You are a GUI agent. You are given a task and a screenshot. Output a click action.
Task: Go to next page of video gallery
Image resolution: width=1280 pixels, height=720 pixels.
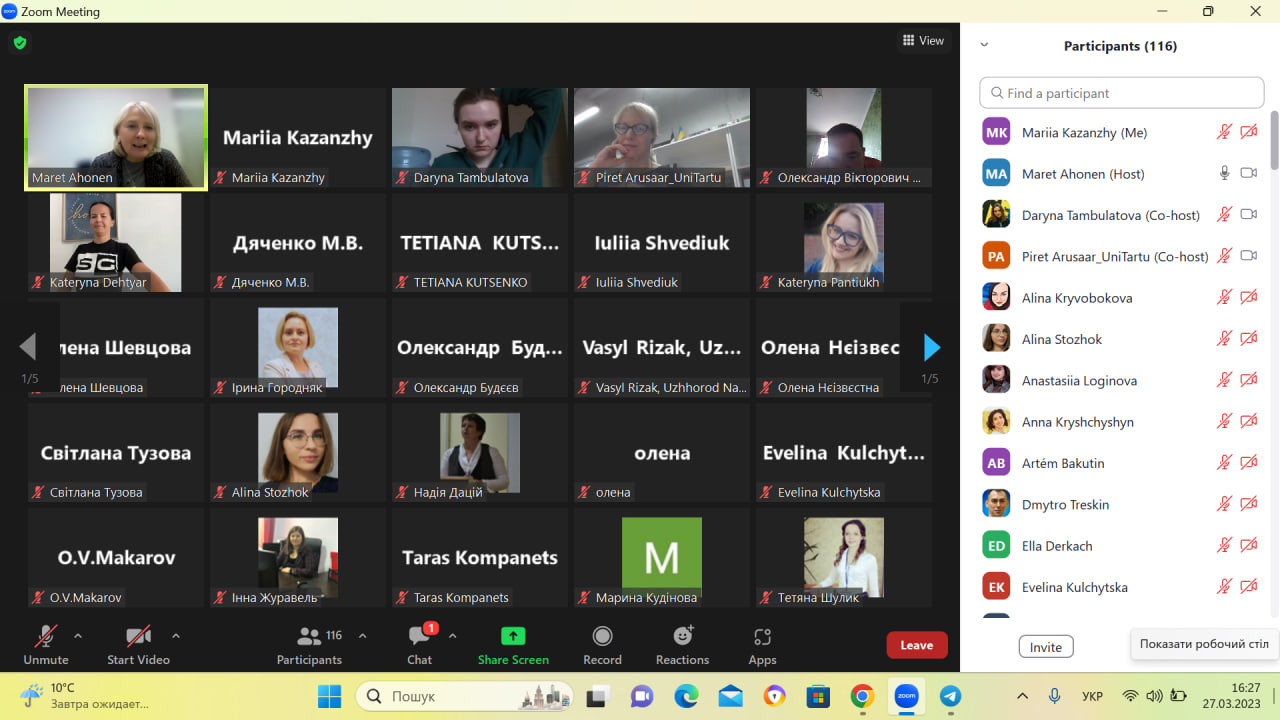pos(931,347)
